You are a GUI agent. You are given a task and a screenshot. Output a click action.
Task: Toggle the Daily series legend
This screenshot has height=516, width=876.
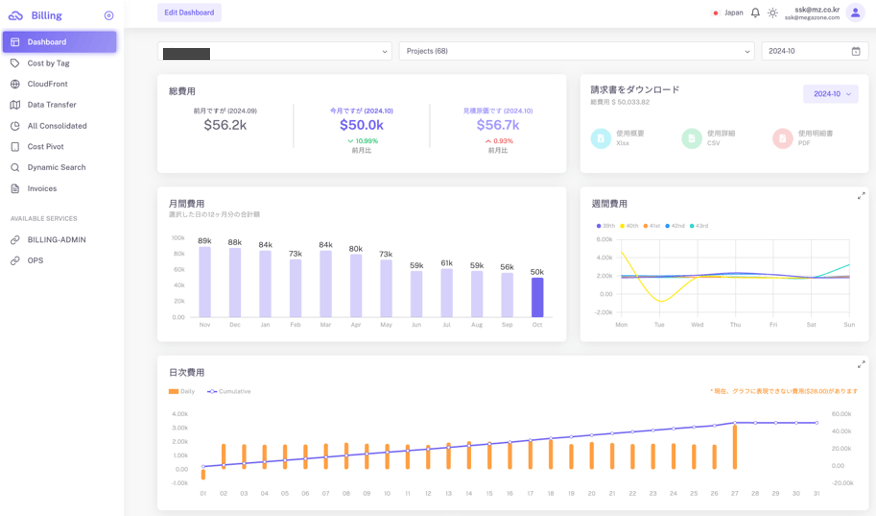(182, 391)
